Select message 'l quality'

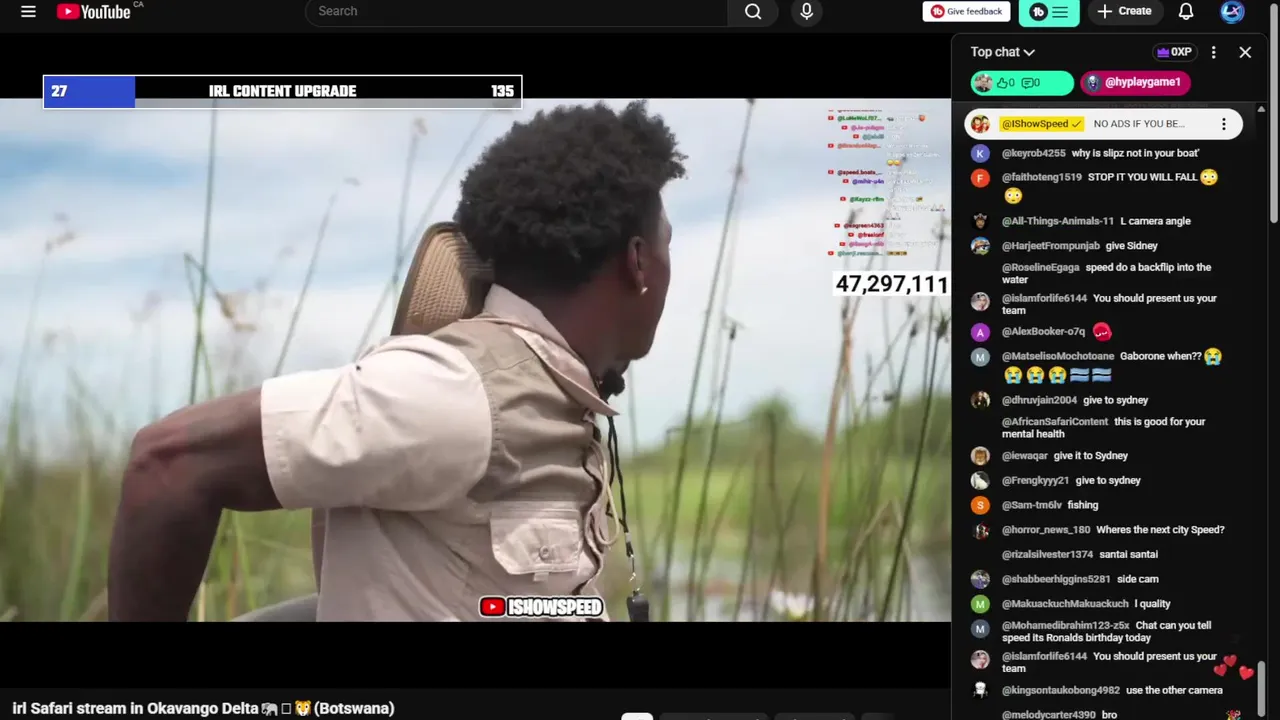tap(1152, 604)
